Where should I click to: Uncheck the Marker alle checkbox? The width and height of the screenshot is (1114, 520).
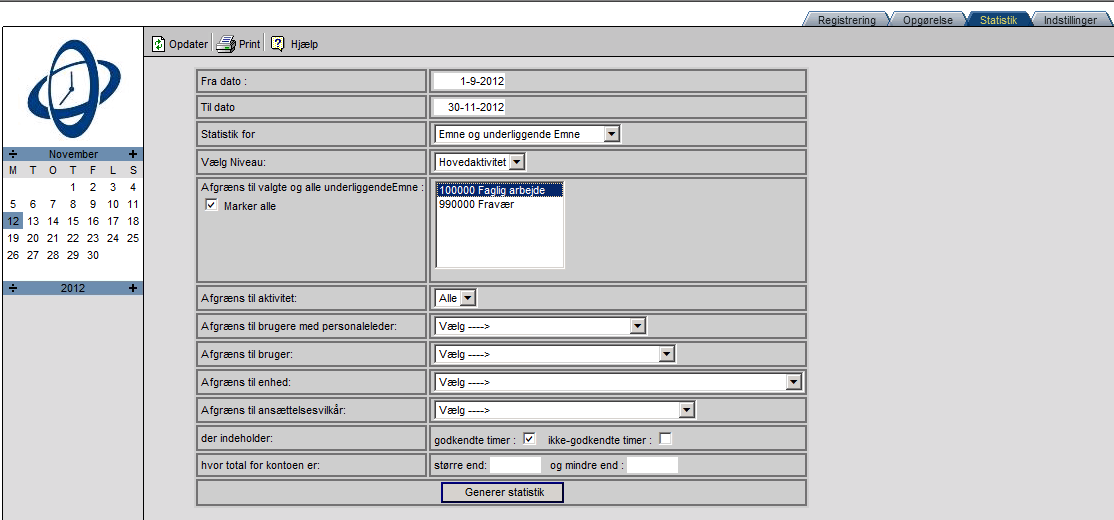pyautogui.click(x=211, y=205)
